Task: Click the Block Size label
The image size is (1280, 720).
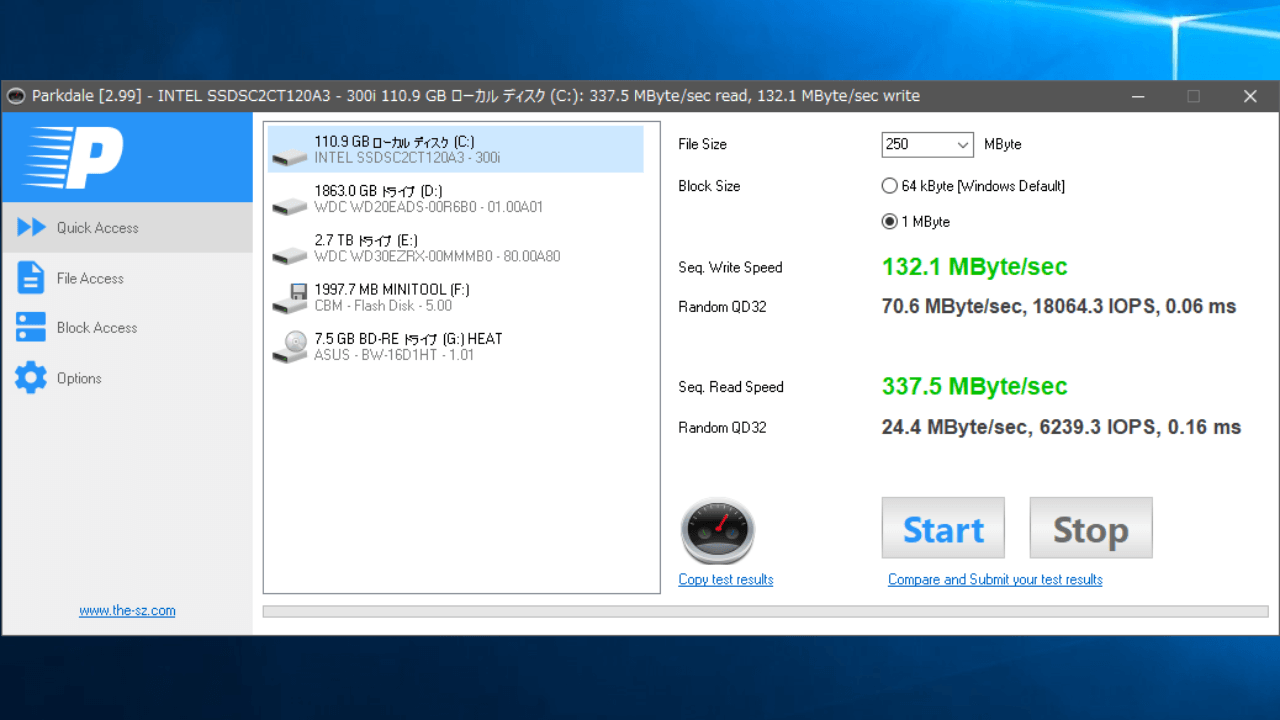Action: pos(708,186)
